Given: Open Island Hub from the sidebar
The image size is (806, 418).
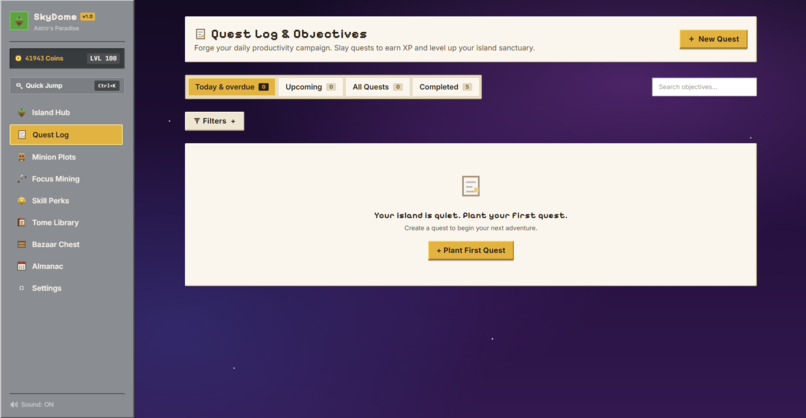Looking at the screenshot, I should (66, 113).
